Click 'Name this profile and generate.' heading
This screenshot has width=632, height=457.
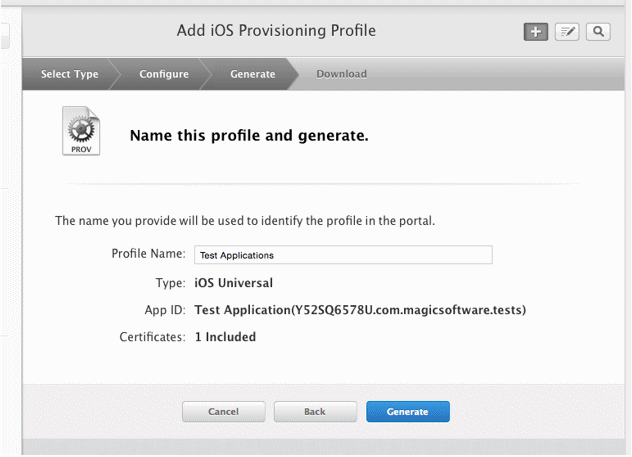(x=249, y=136)
